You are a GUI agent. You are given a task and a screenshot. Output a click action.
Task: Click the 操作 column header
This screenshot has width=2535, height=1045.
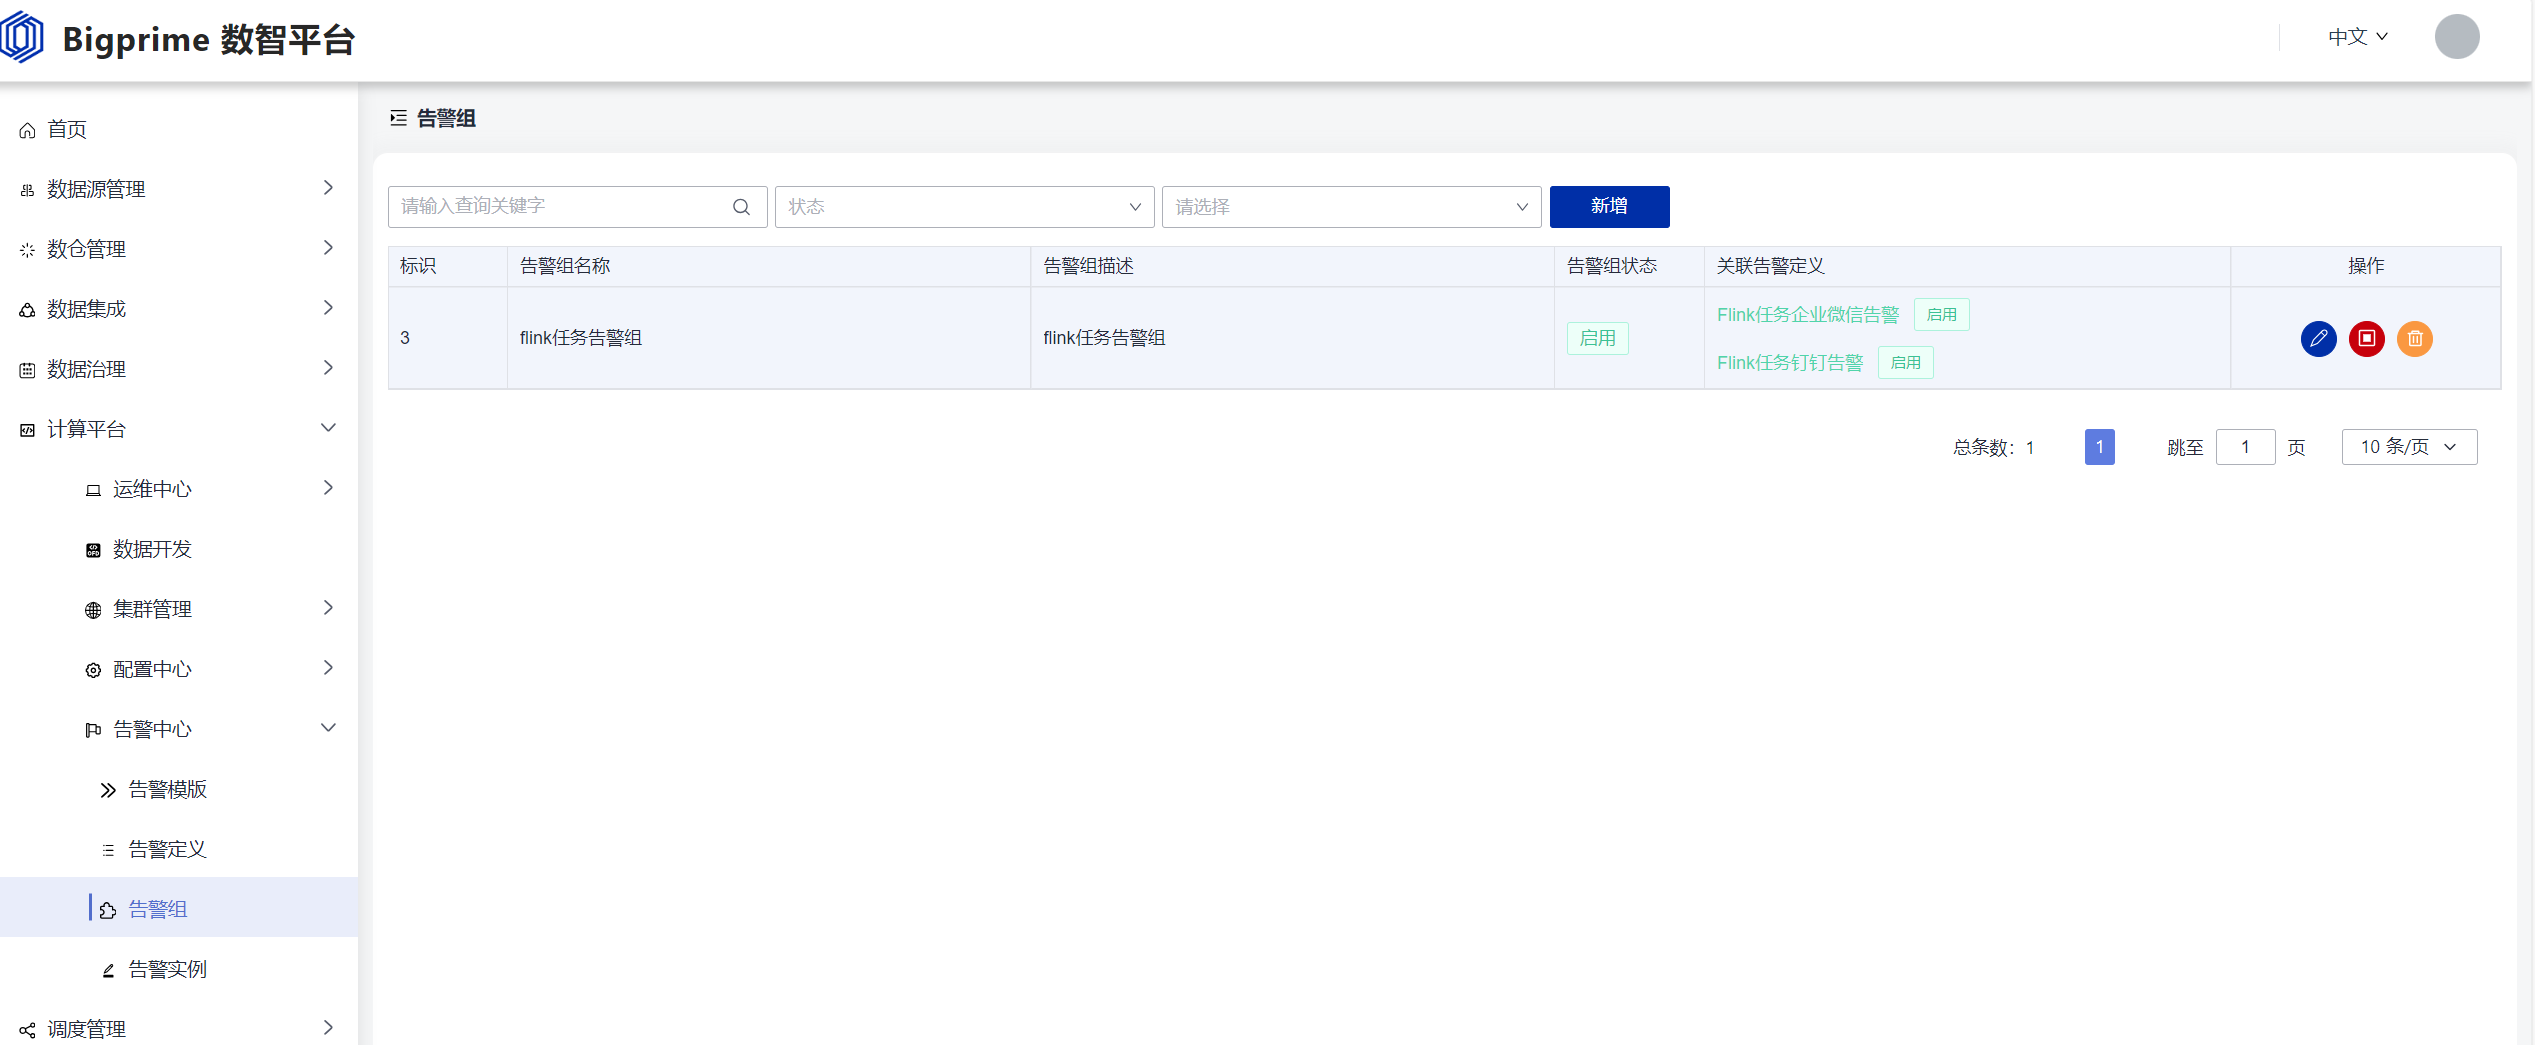click(x=2366, y=266)
